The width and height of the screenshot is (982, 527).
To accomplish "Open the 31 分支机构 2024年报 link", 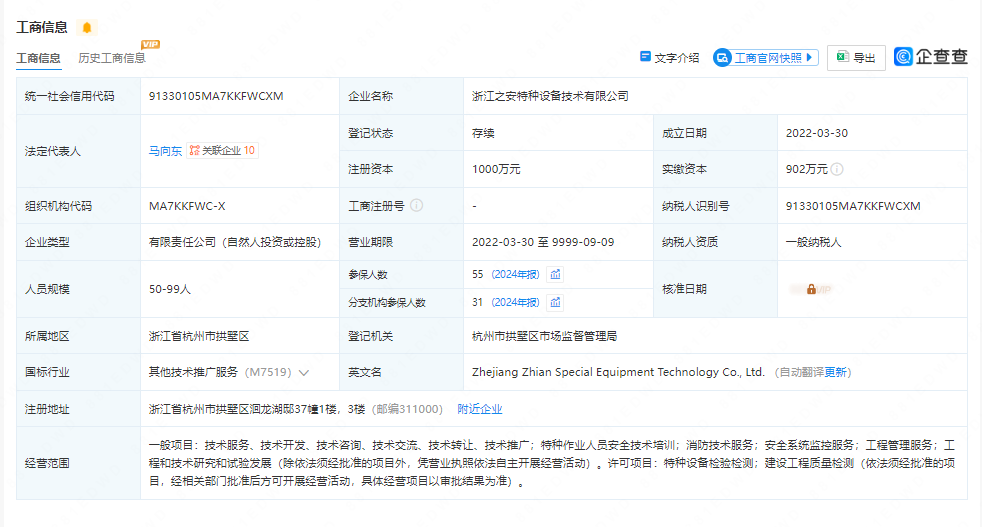I will coord(515,302).
